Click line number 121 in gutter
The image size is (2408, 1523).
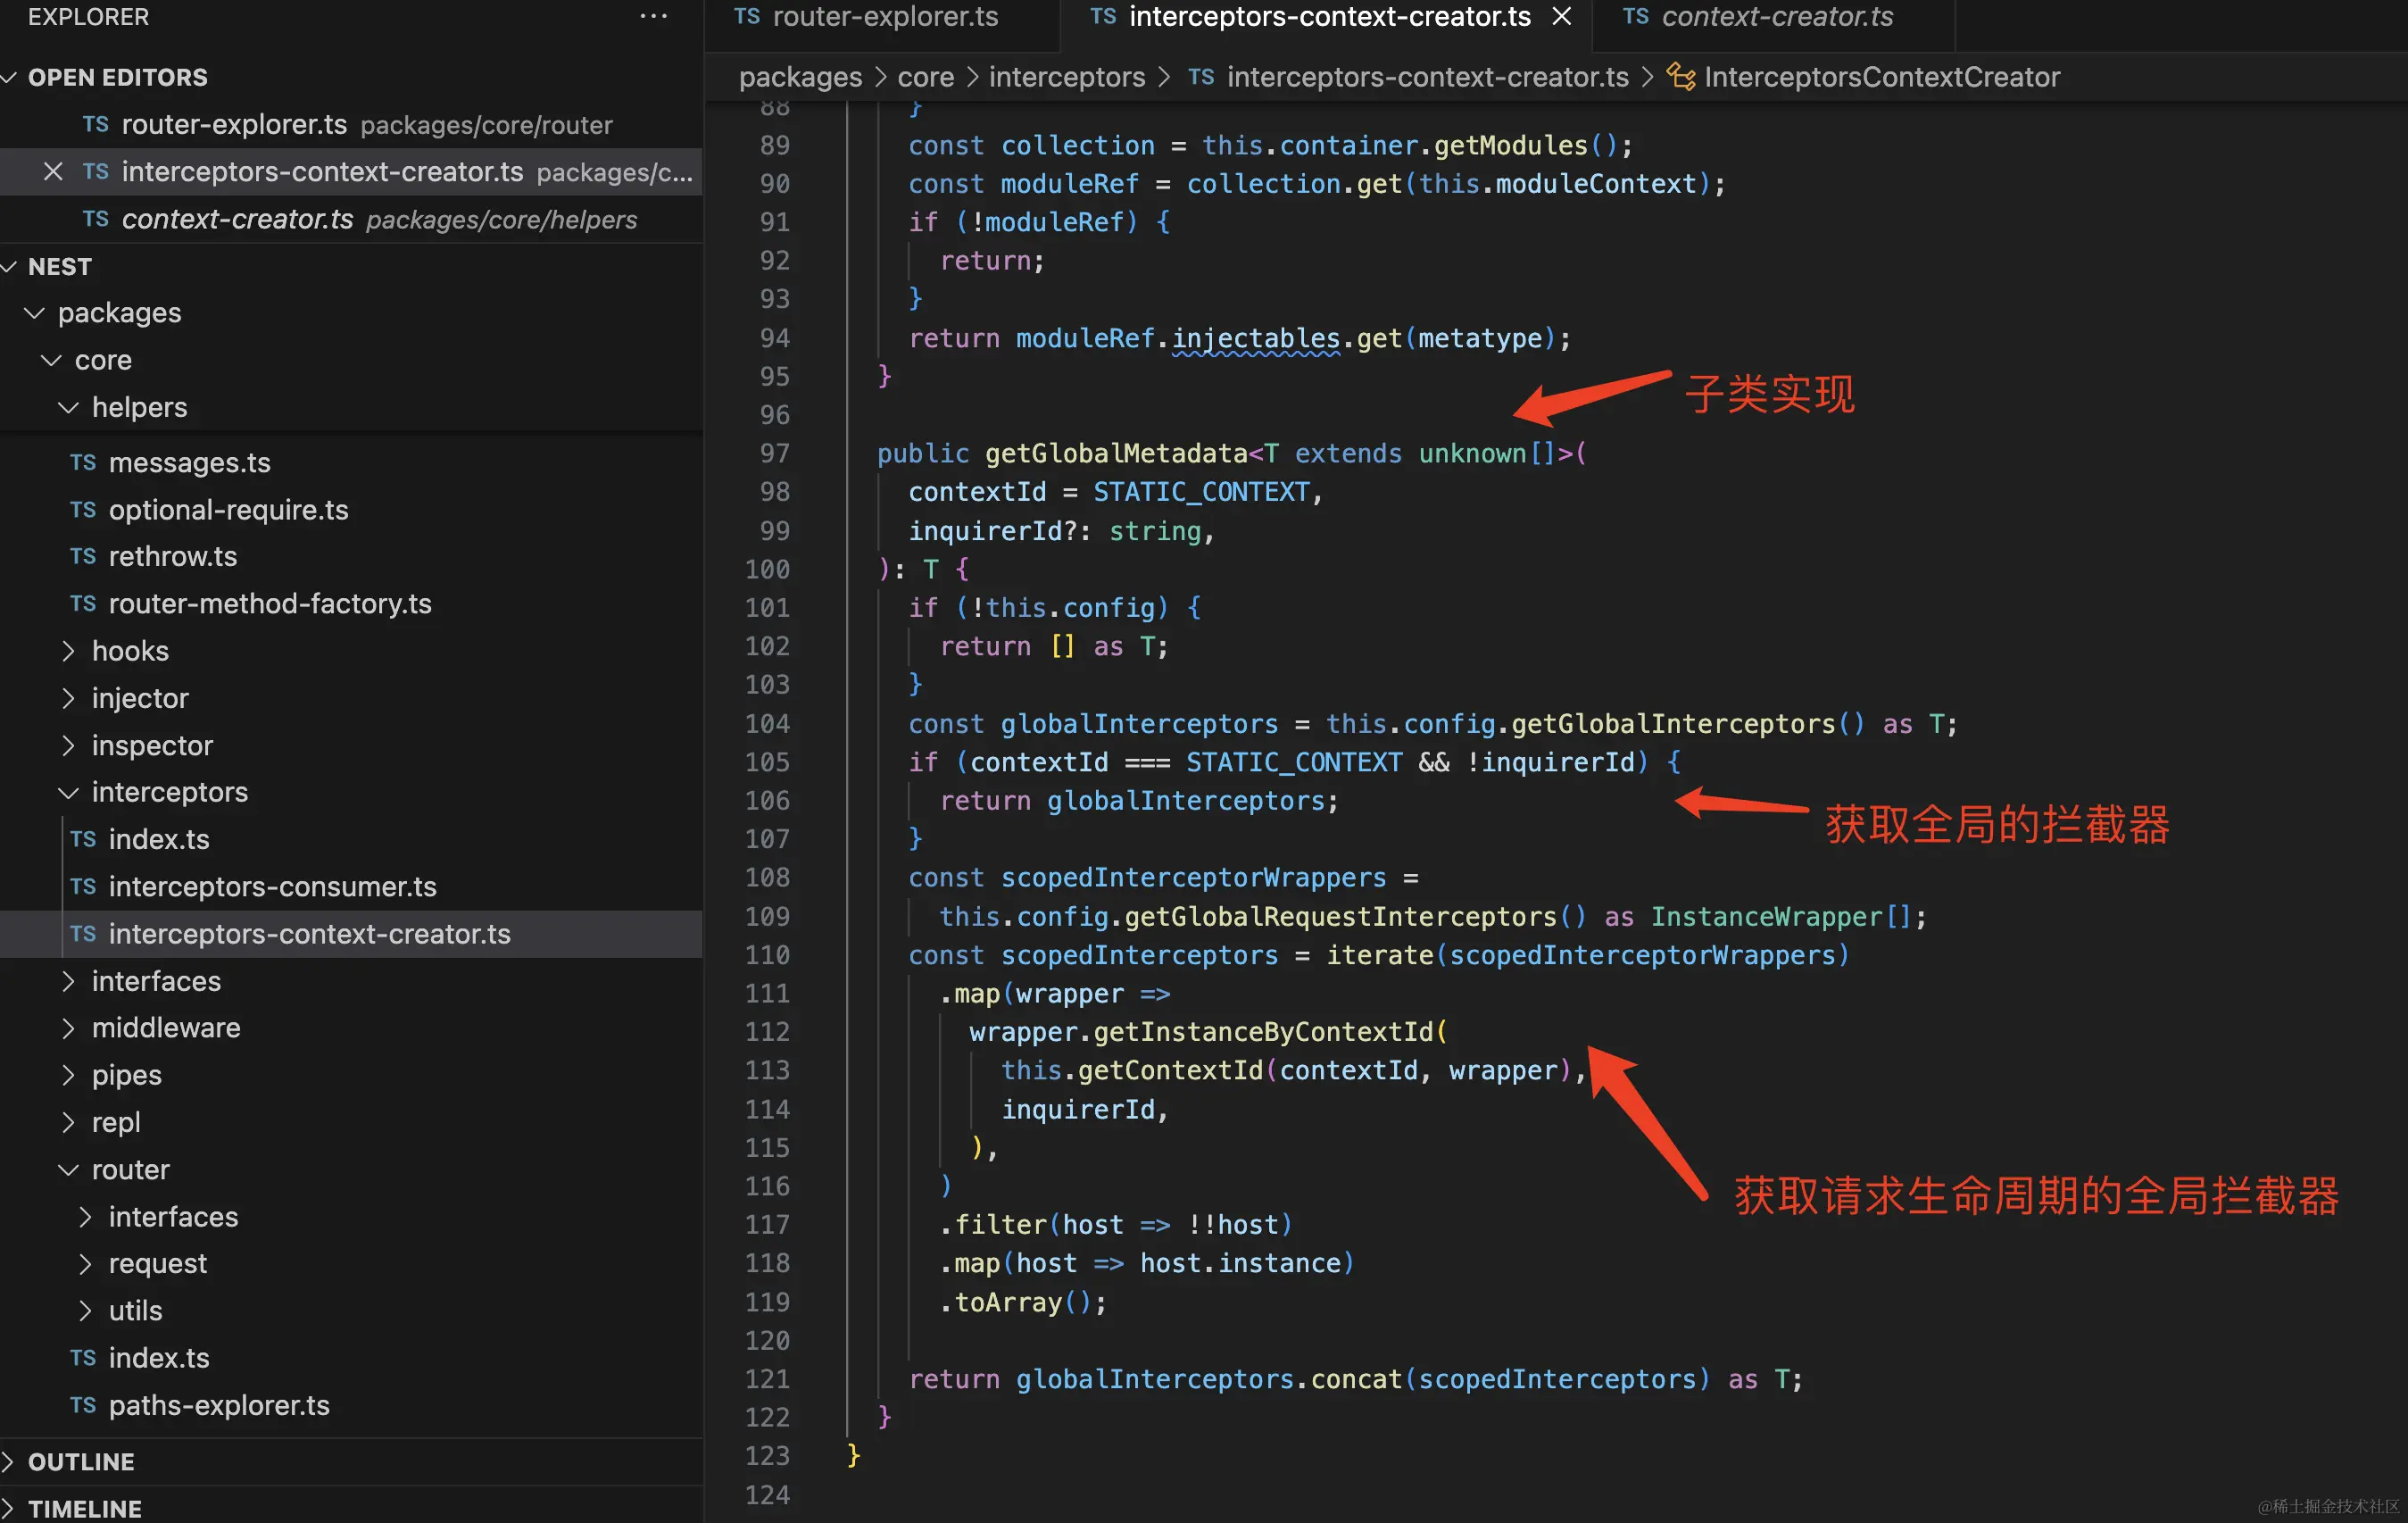(x=767, y=1380)
